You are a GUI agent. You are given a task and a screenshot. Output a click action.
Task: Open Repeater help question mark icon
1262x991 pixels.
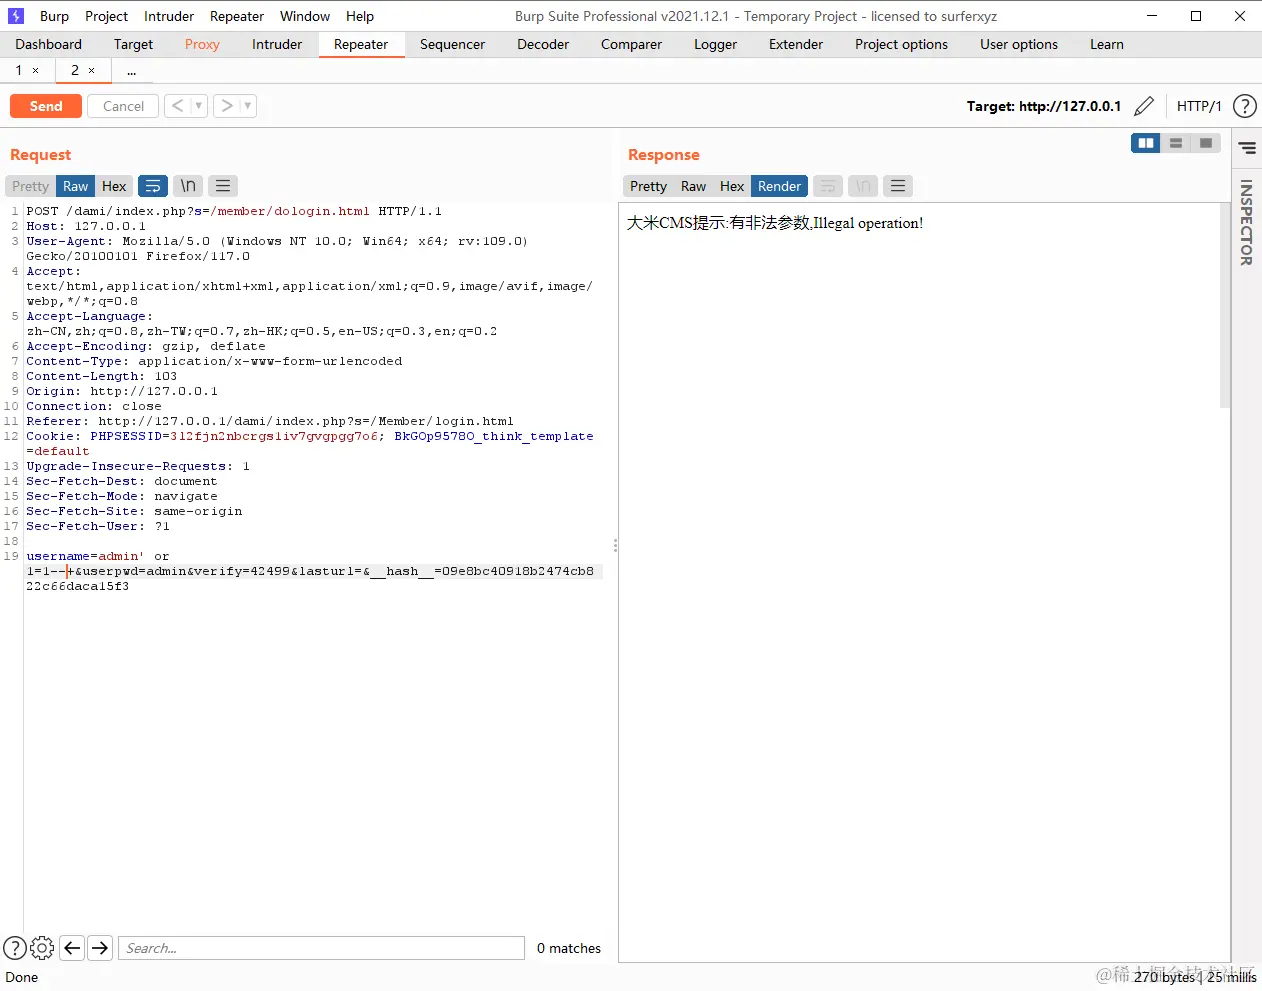pos(1245,106)
